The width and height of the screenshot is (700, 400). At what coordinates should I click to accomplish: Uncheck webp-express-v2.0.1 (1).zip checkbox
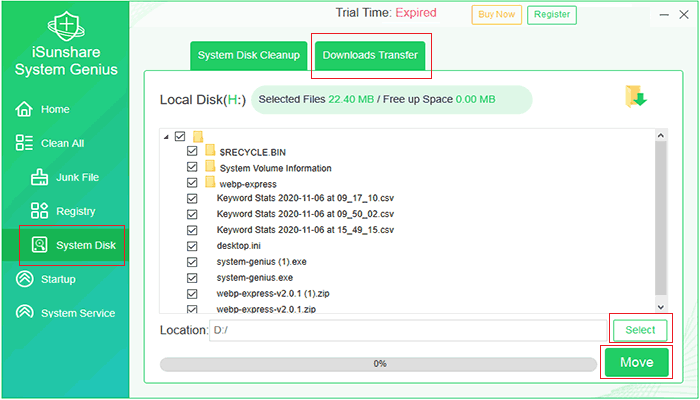(192, 294)
